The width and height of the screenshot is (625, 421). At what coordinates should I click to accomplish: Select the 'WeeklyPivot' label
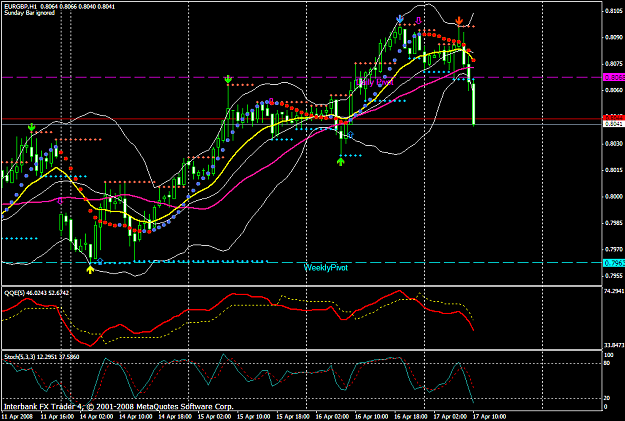326,268
